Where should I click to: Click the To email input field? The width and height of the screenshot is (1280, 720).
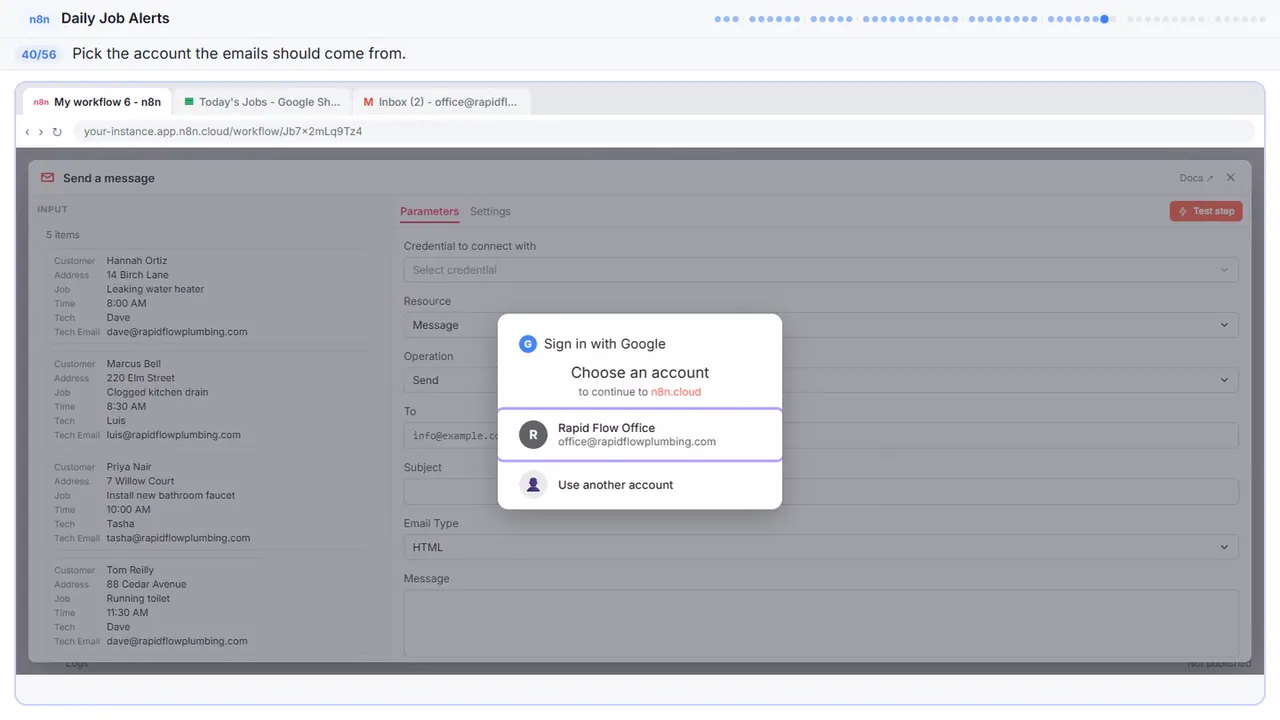(821, 435)
